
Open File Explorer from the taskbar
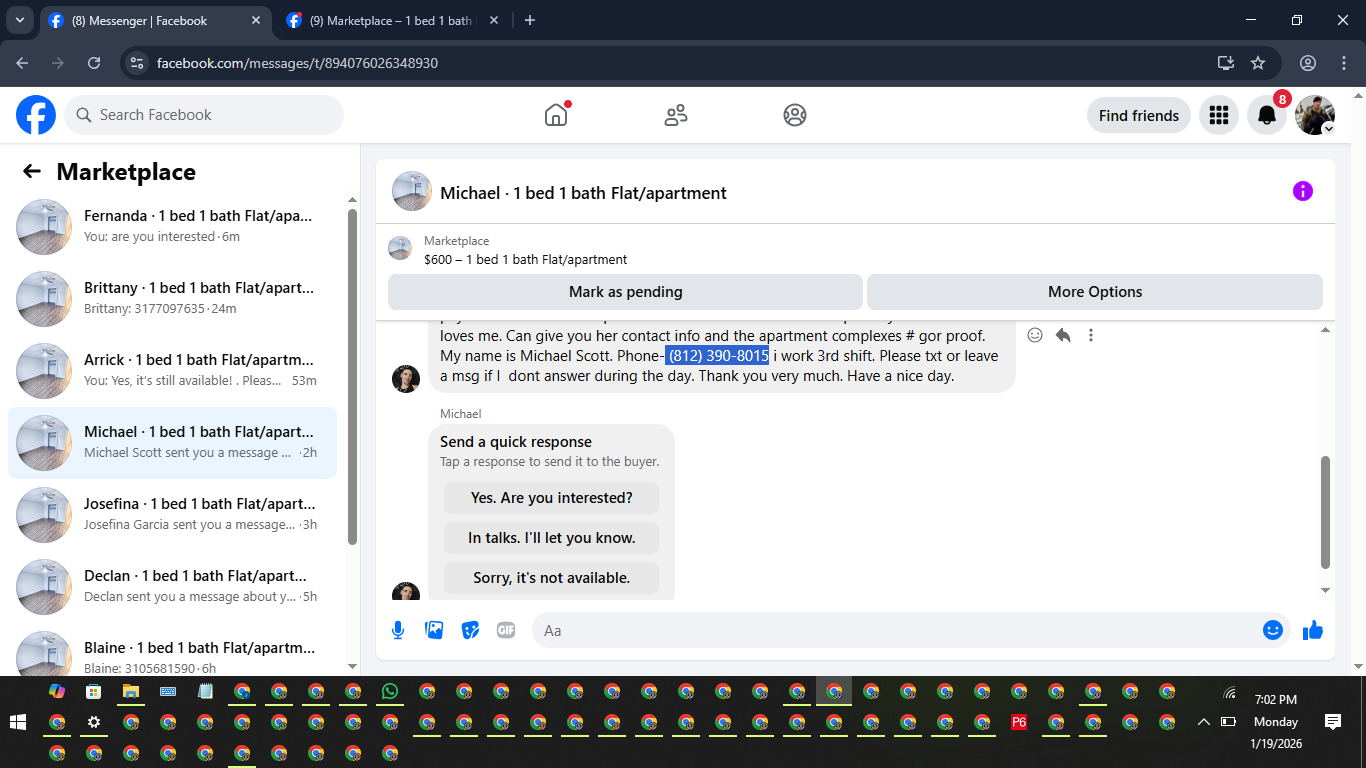tap(130, 691)
